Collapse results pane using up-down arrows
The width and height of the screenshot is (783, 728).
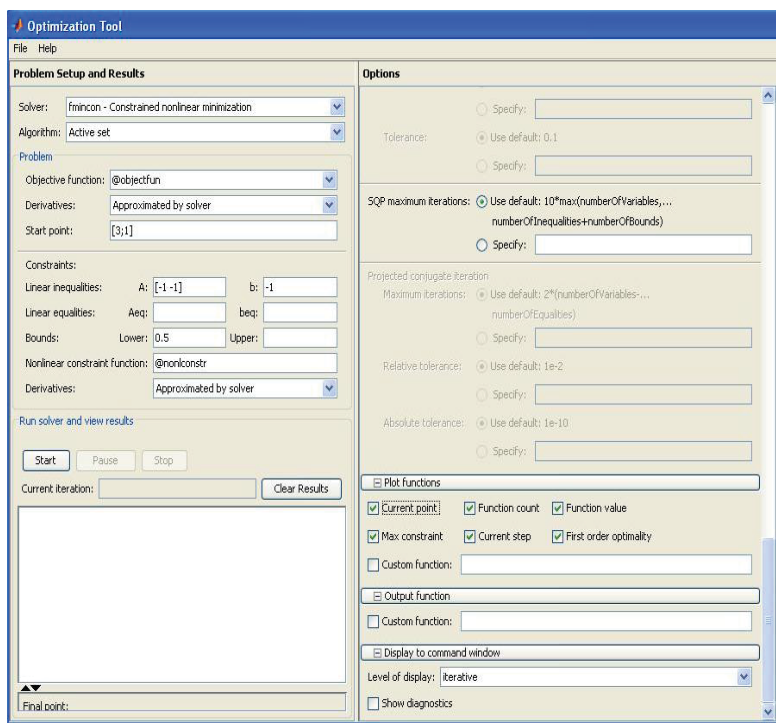point(31,688)
